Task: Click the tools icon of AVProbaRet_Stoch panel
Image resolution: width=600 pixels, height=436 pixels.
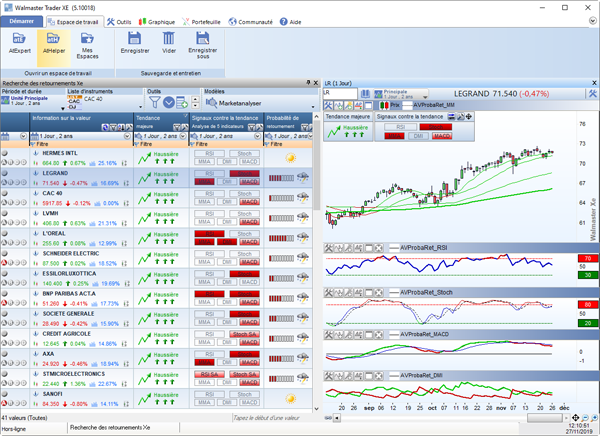Action: tap(329, 292)
